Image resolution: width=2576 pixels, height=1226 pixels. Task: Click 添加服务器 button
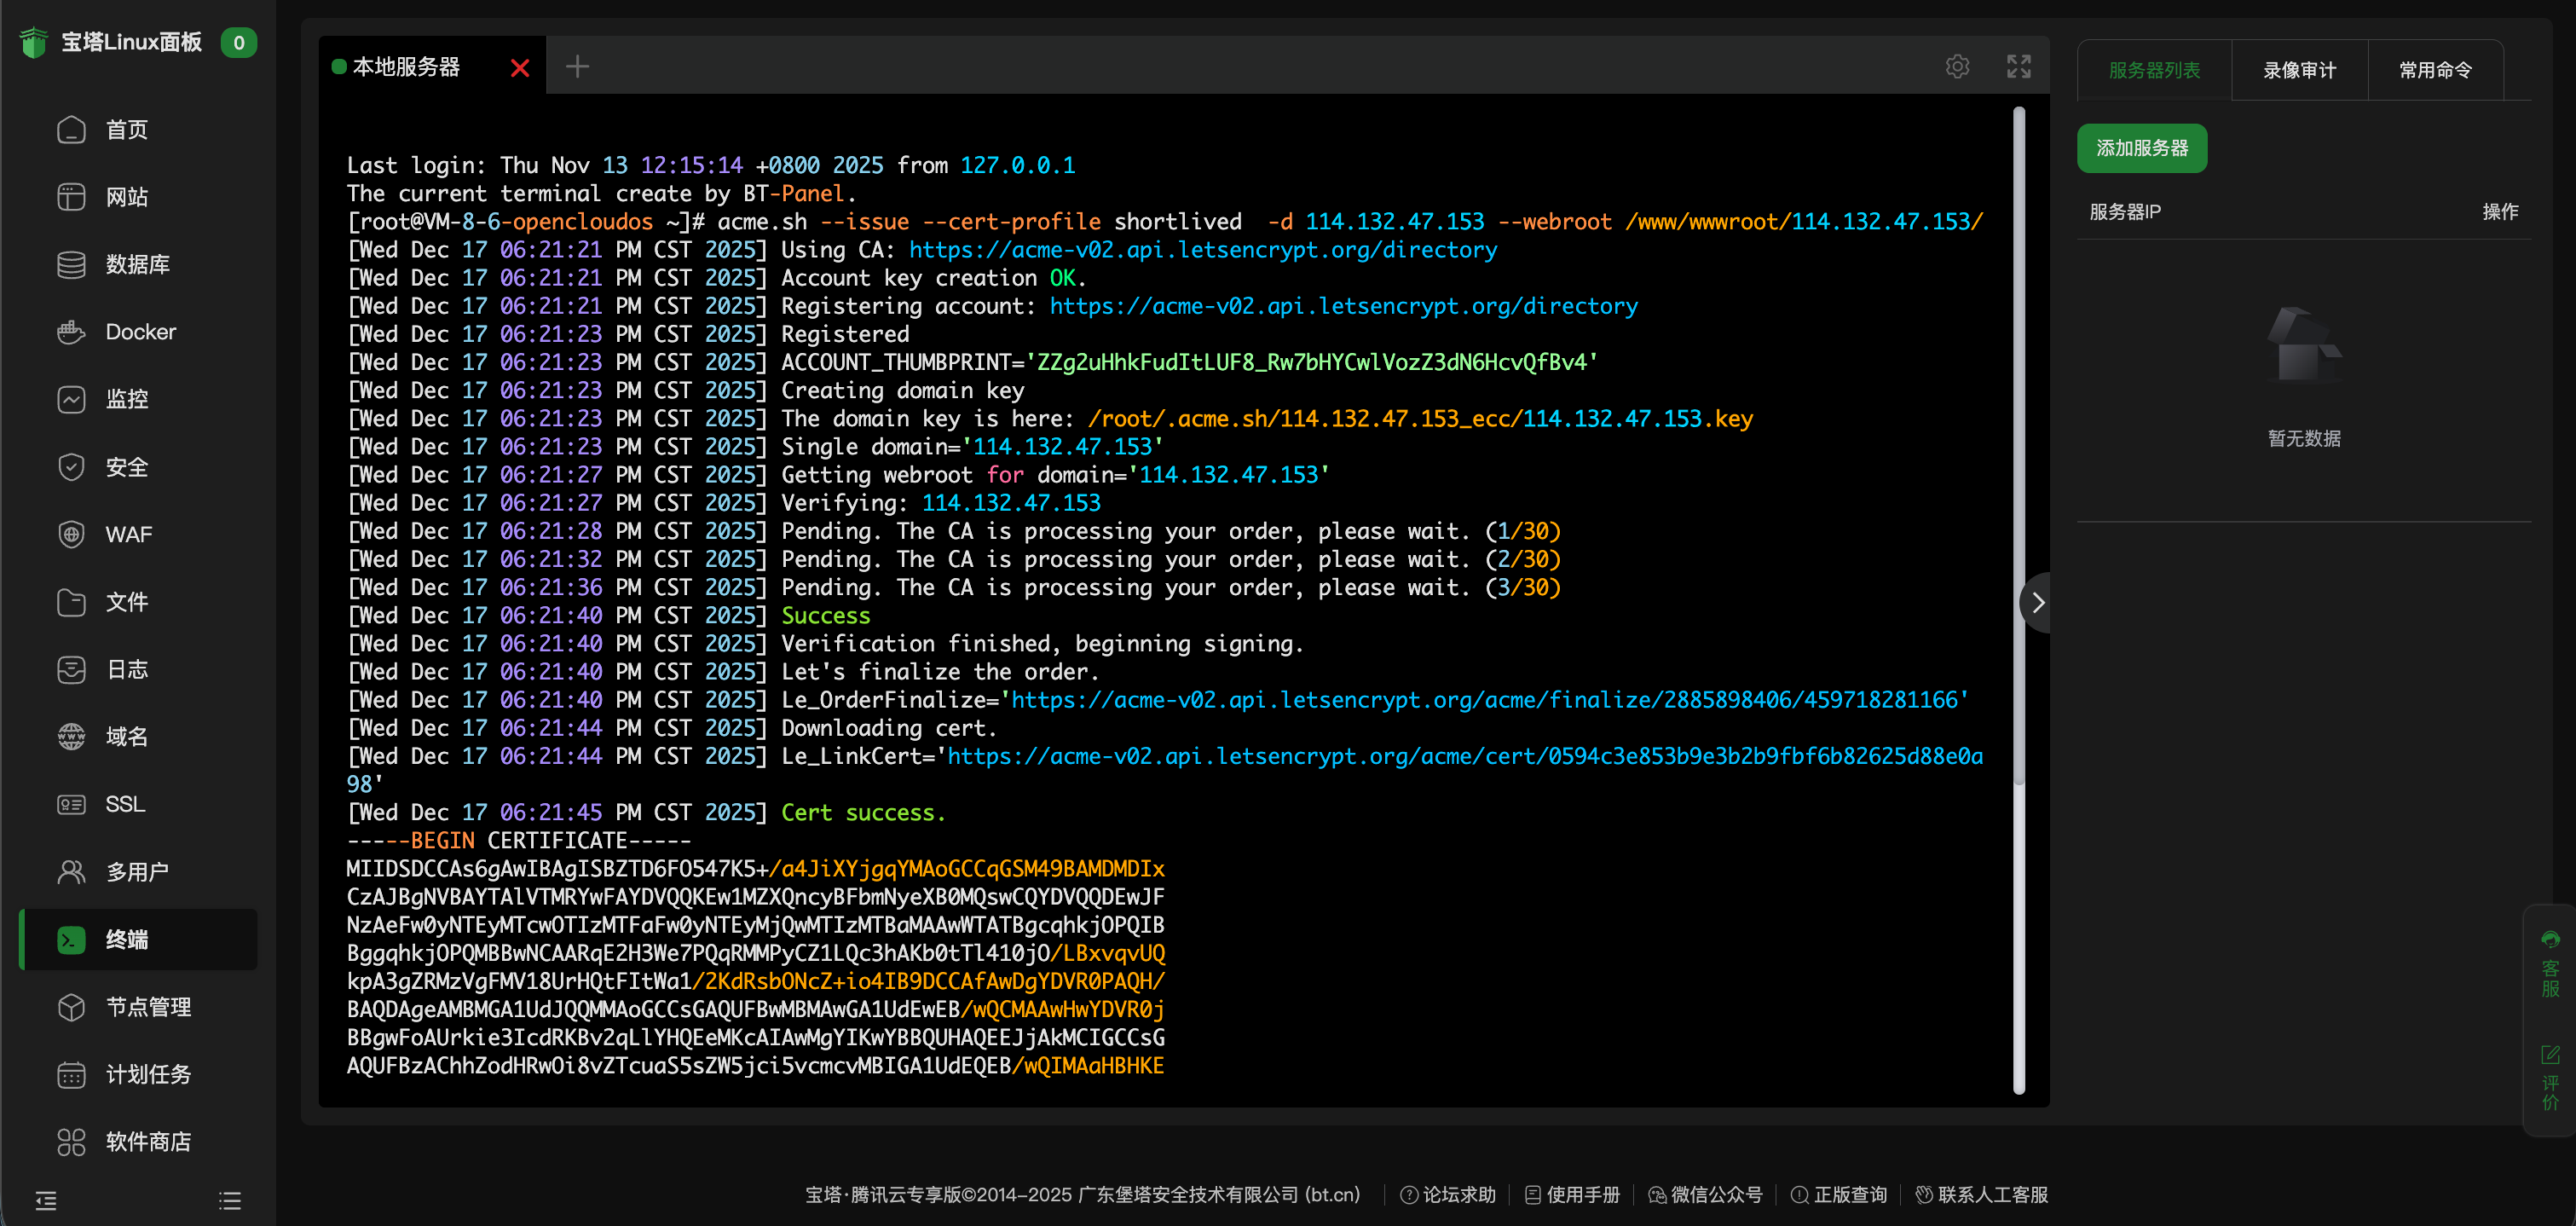coord(2141,148)
